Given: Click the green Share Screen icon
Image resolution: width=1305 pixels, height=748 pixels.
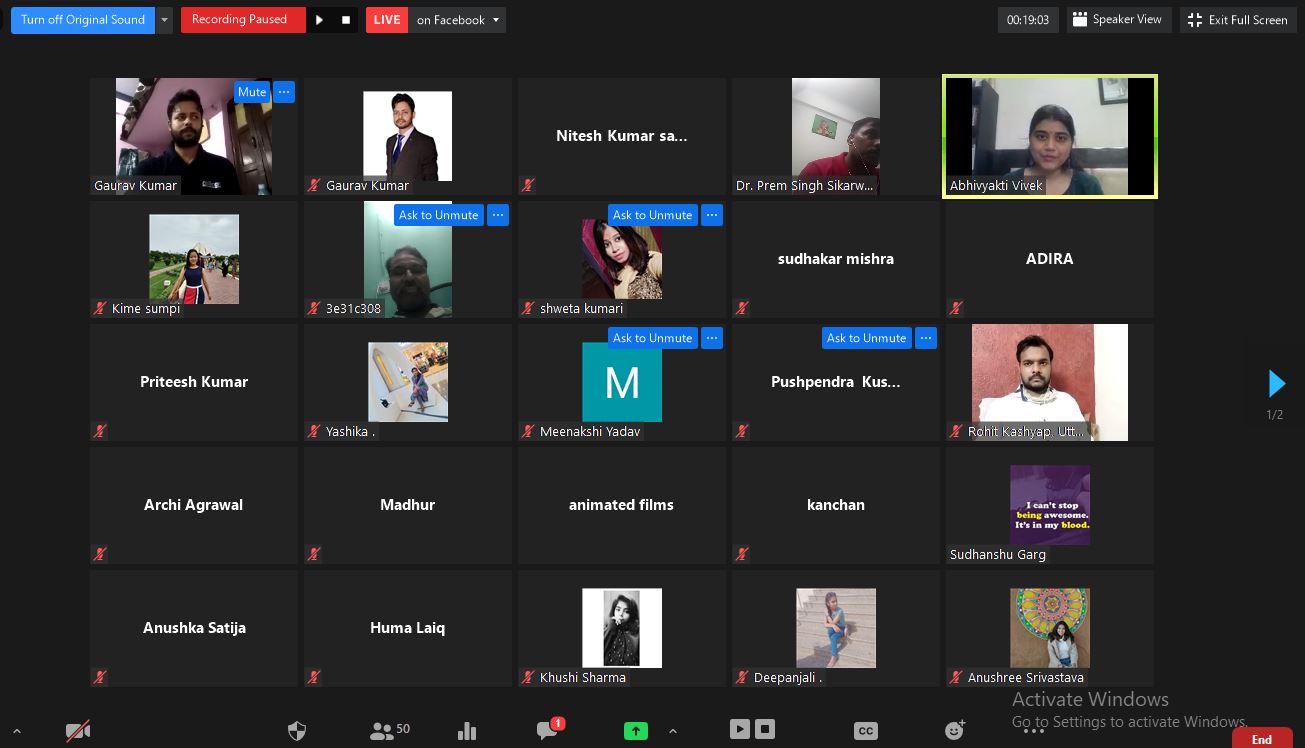Looking at the screenshot, I should [x=636, y=731].
